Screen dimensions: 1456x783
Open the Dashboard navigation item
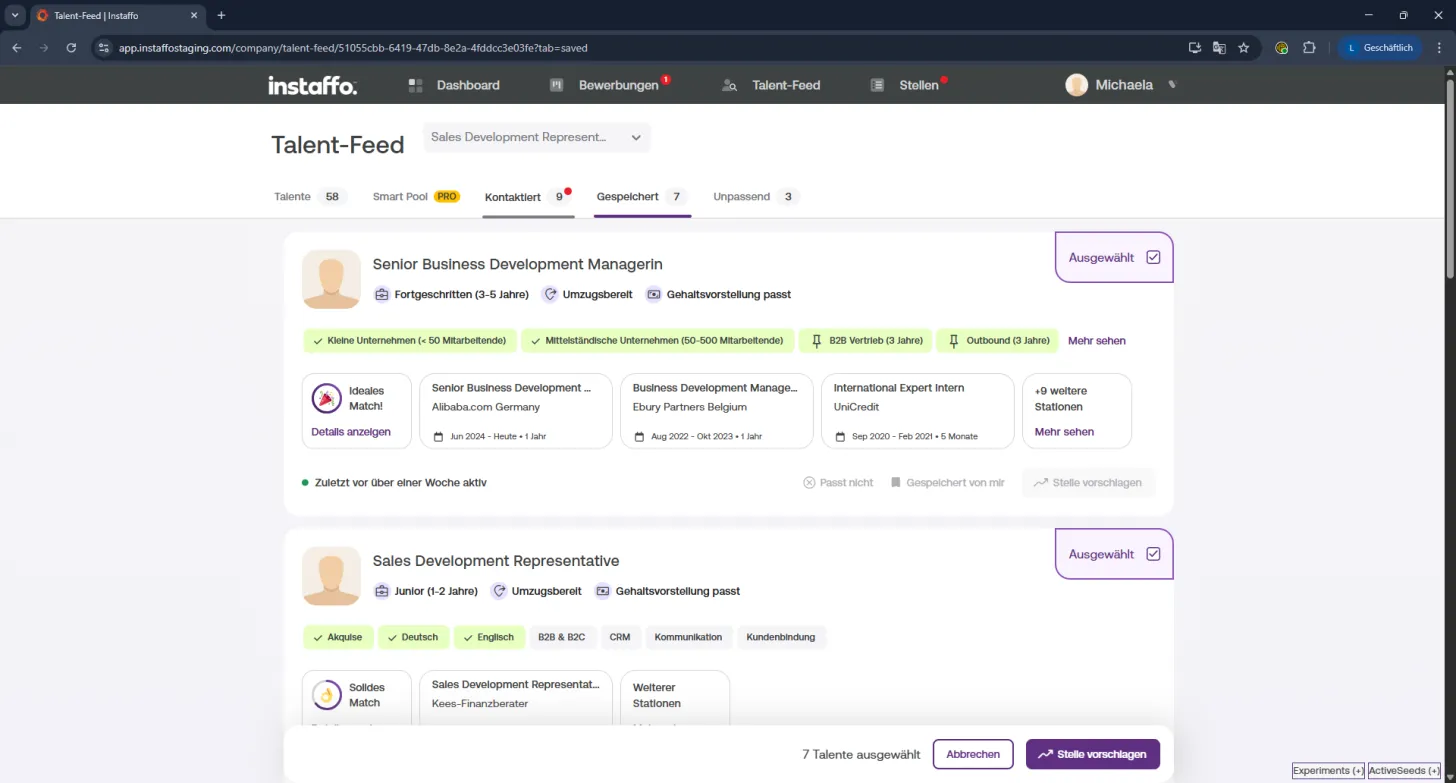[x=454, y=85]
